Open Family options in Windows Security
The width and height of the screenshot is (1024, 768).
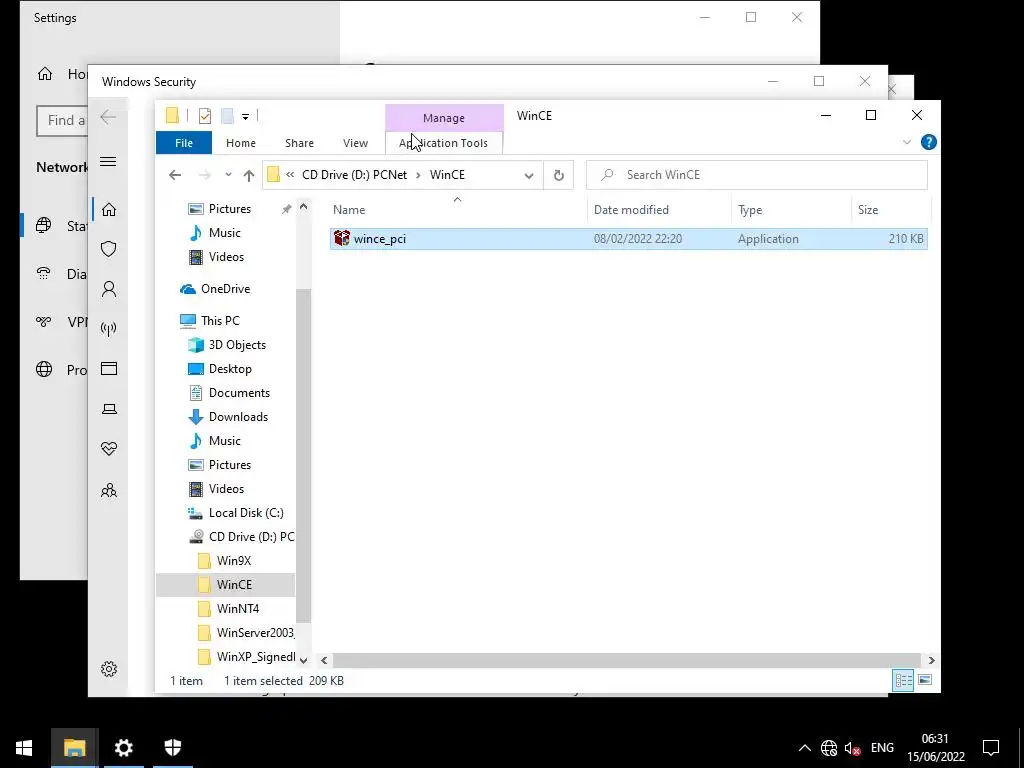[x=108, y=490]
